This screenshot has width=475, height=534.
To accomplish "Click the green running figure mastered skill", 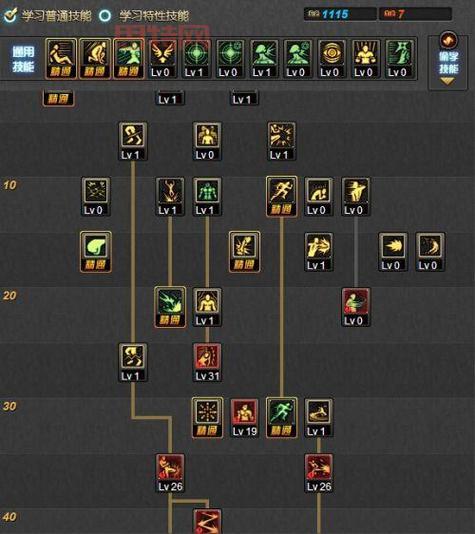I will point(281,418).
